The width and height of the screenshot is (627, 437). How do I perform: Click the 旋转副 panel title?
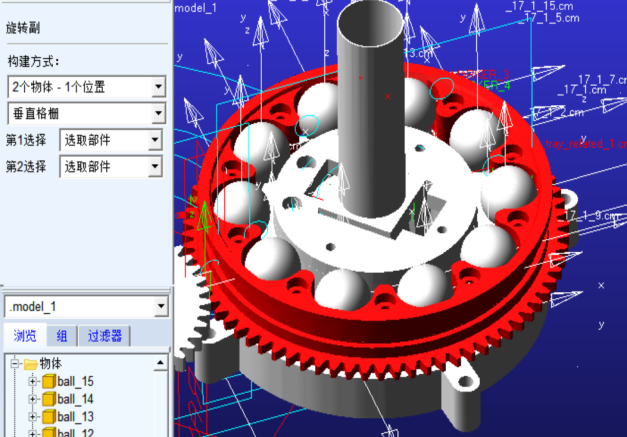(23, 28)
